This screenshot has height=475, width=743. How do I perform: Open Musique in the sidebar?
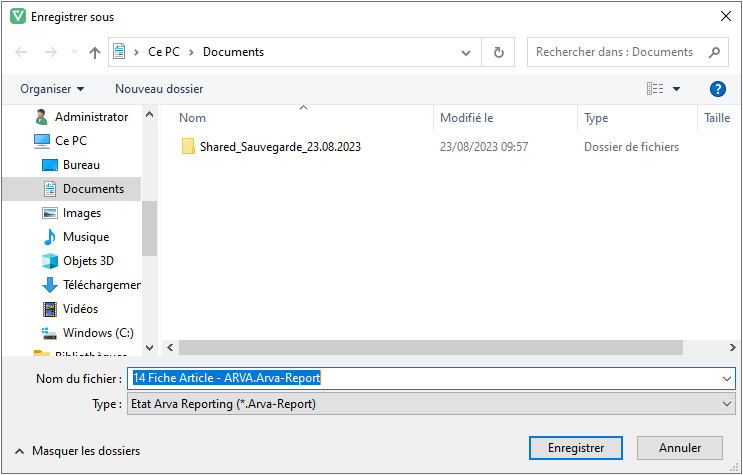[76, 237]
